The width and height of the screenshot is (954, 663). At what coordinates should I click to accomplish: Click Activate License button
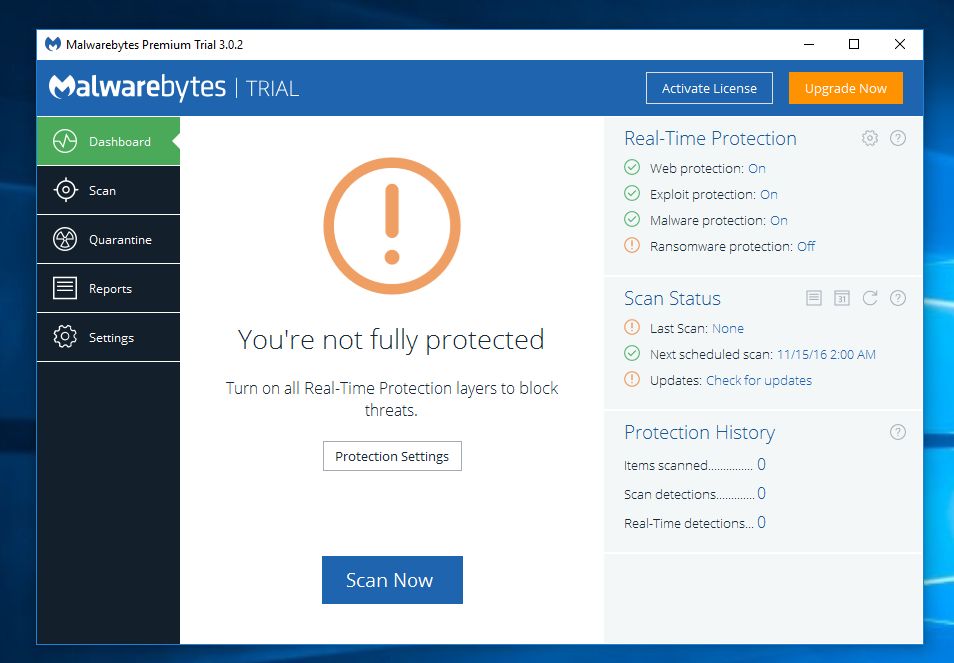click(x=709, y=88)
